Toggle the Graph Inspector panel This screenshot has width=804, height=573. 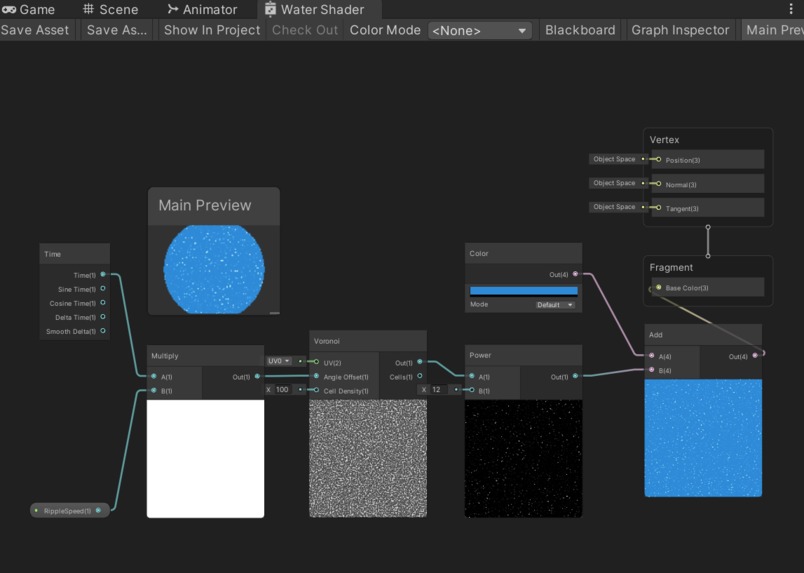tap(680, 30)
